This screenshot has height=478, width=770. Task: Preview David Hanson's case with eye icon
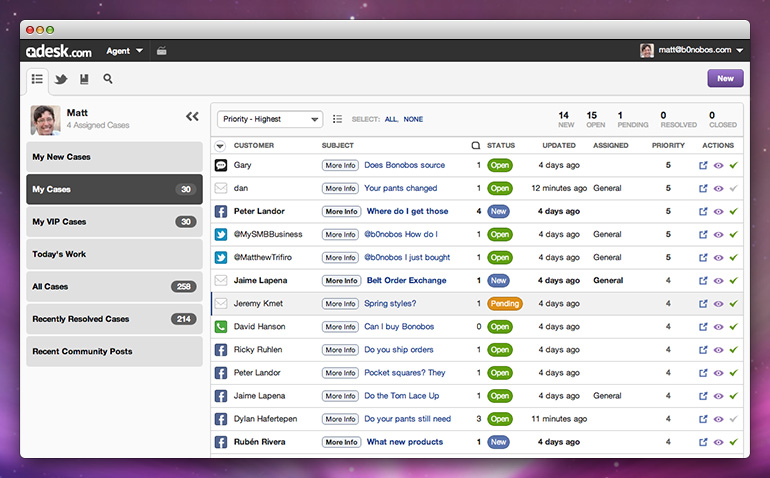[x=718, y=327]
